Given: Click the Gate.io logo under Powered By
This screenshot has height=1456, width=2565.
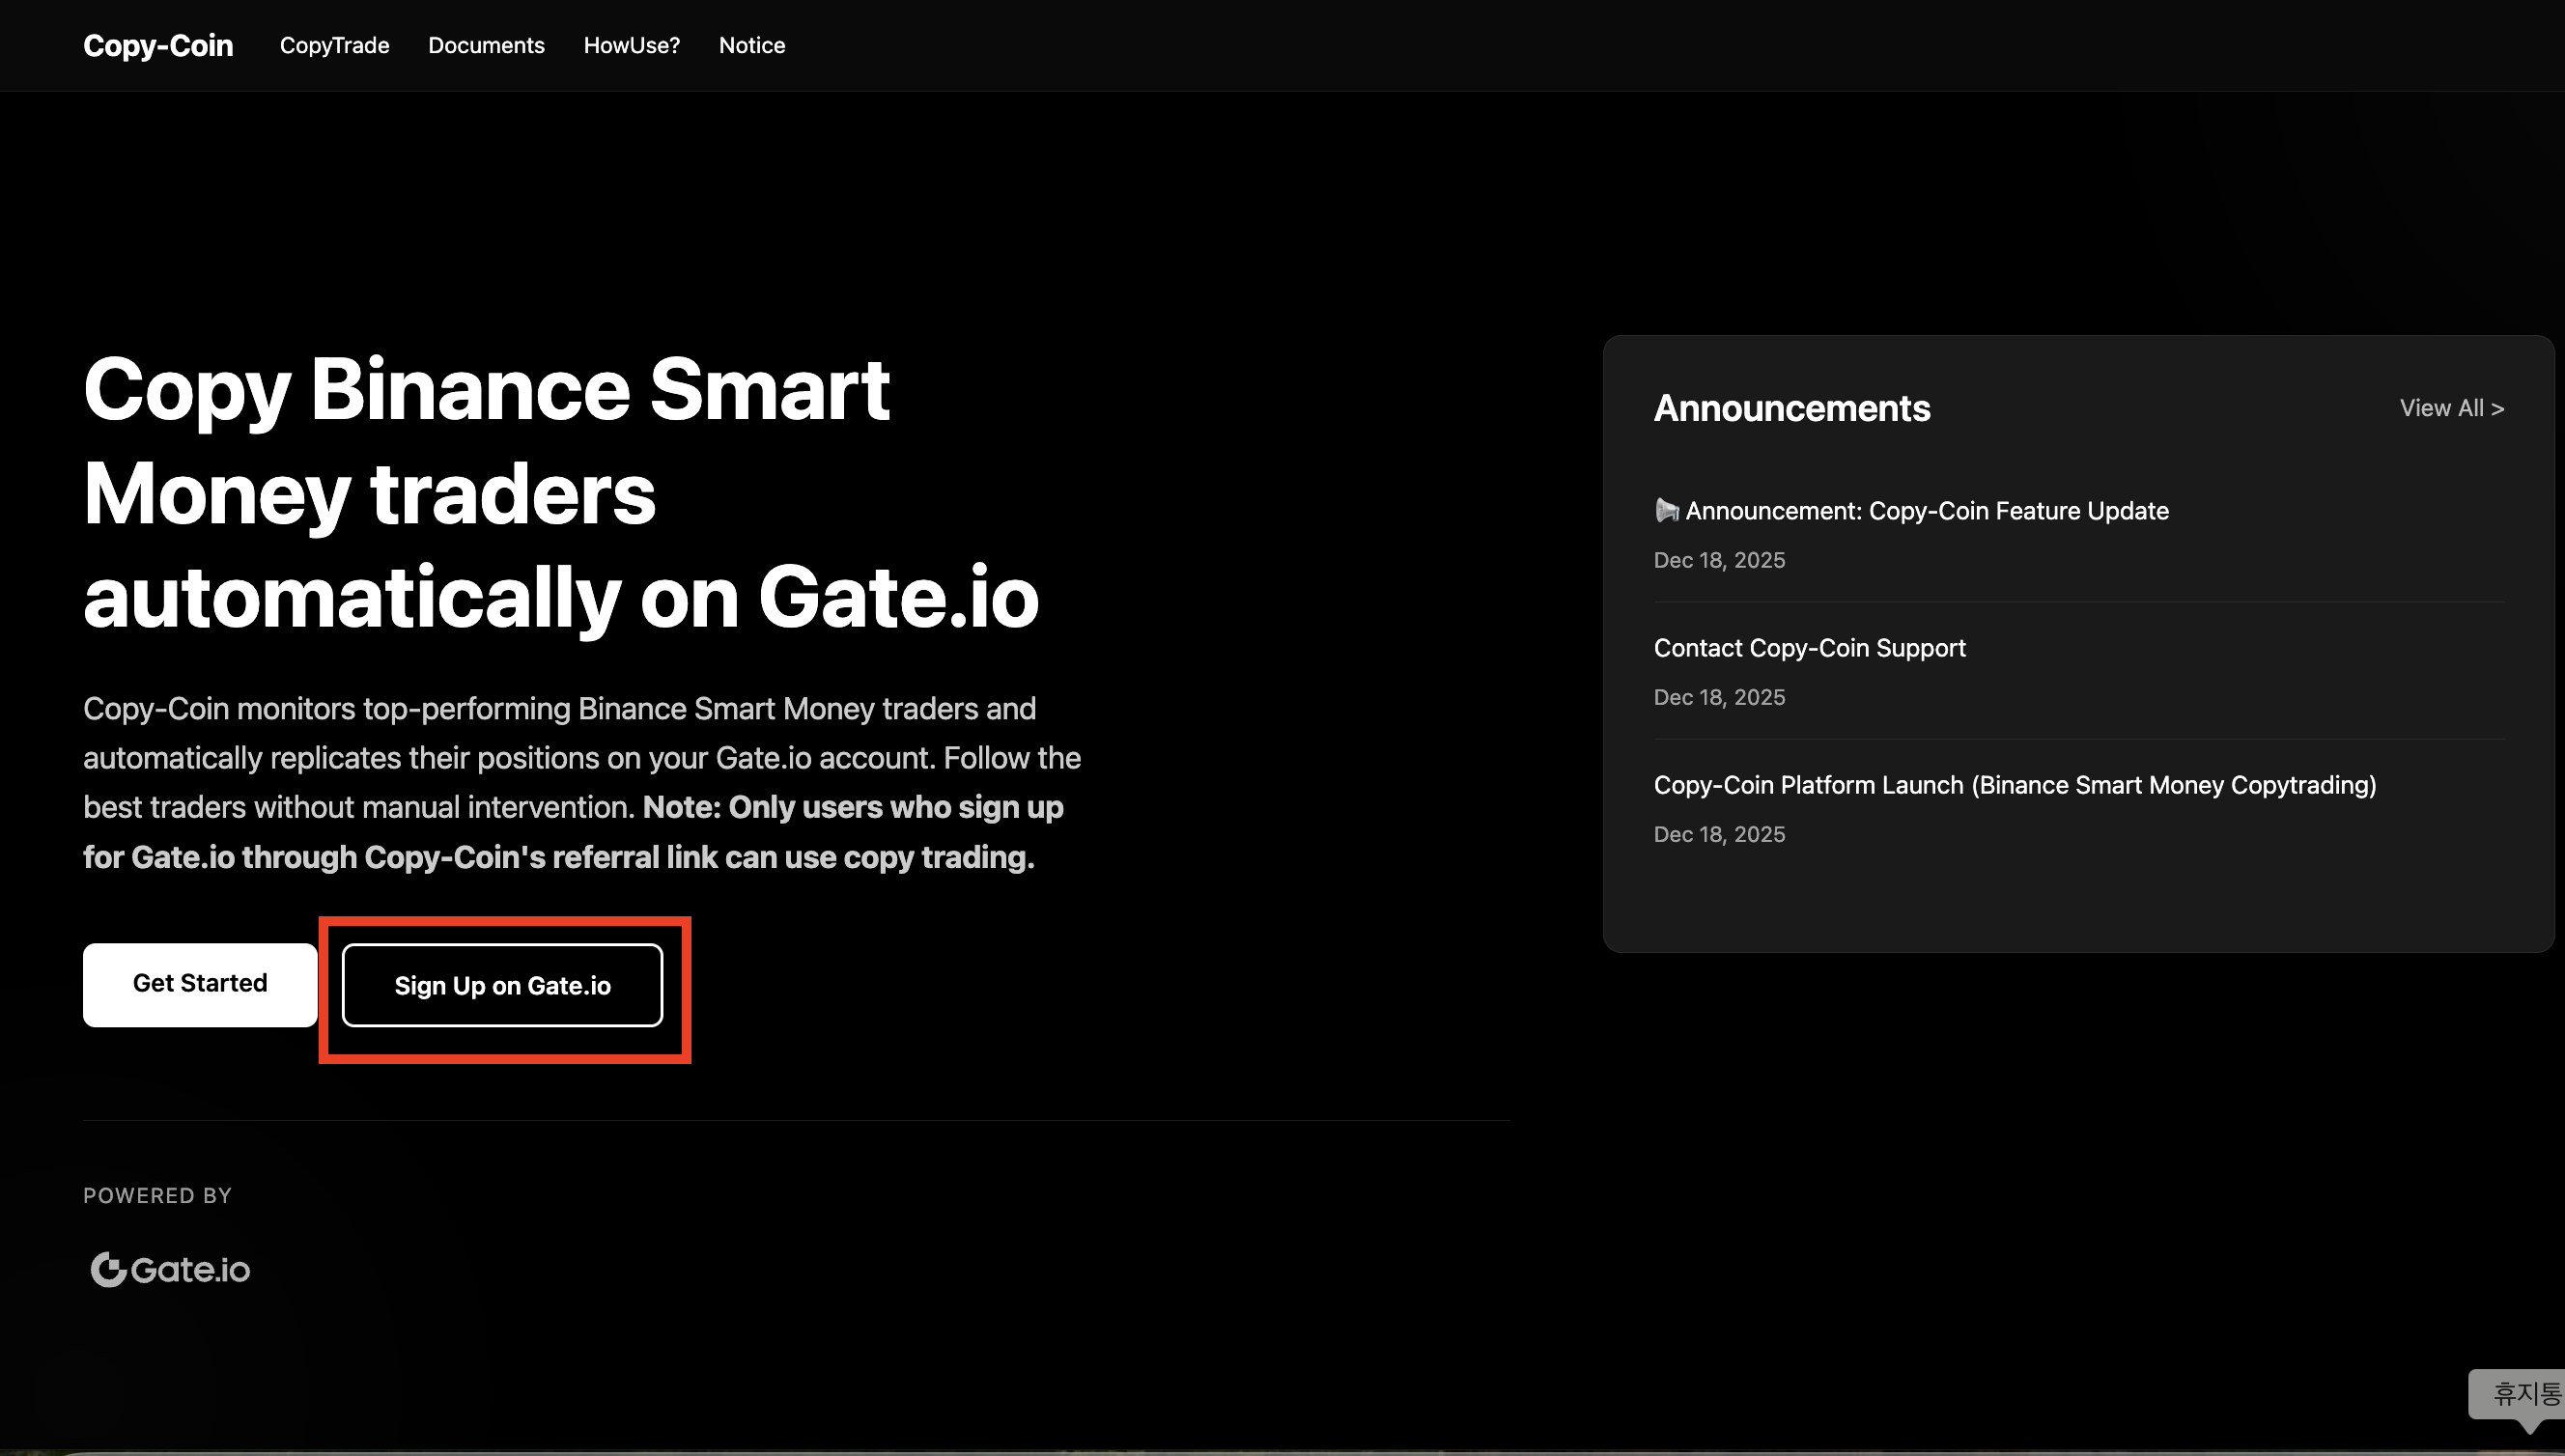Looking at the screenshot, I should point(170,1269).
